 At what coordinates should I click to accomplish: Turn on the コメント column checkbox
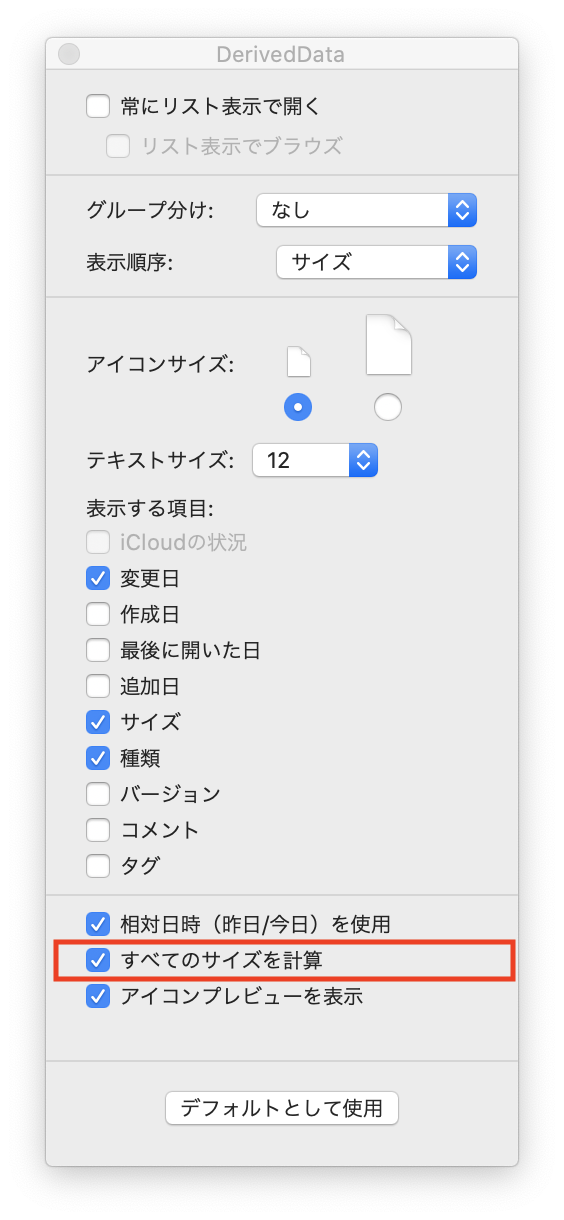pyautogui.click(x=98, y=830)
